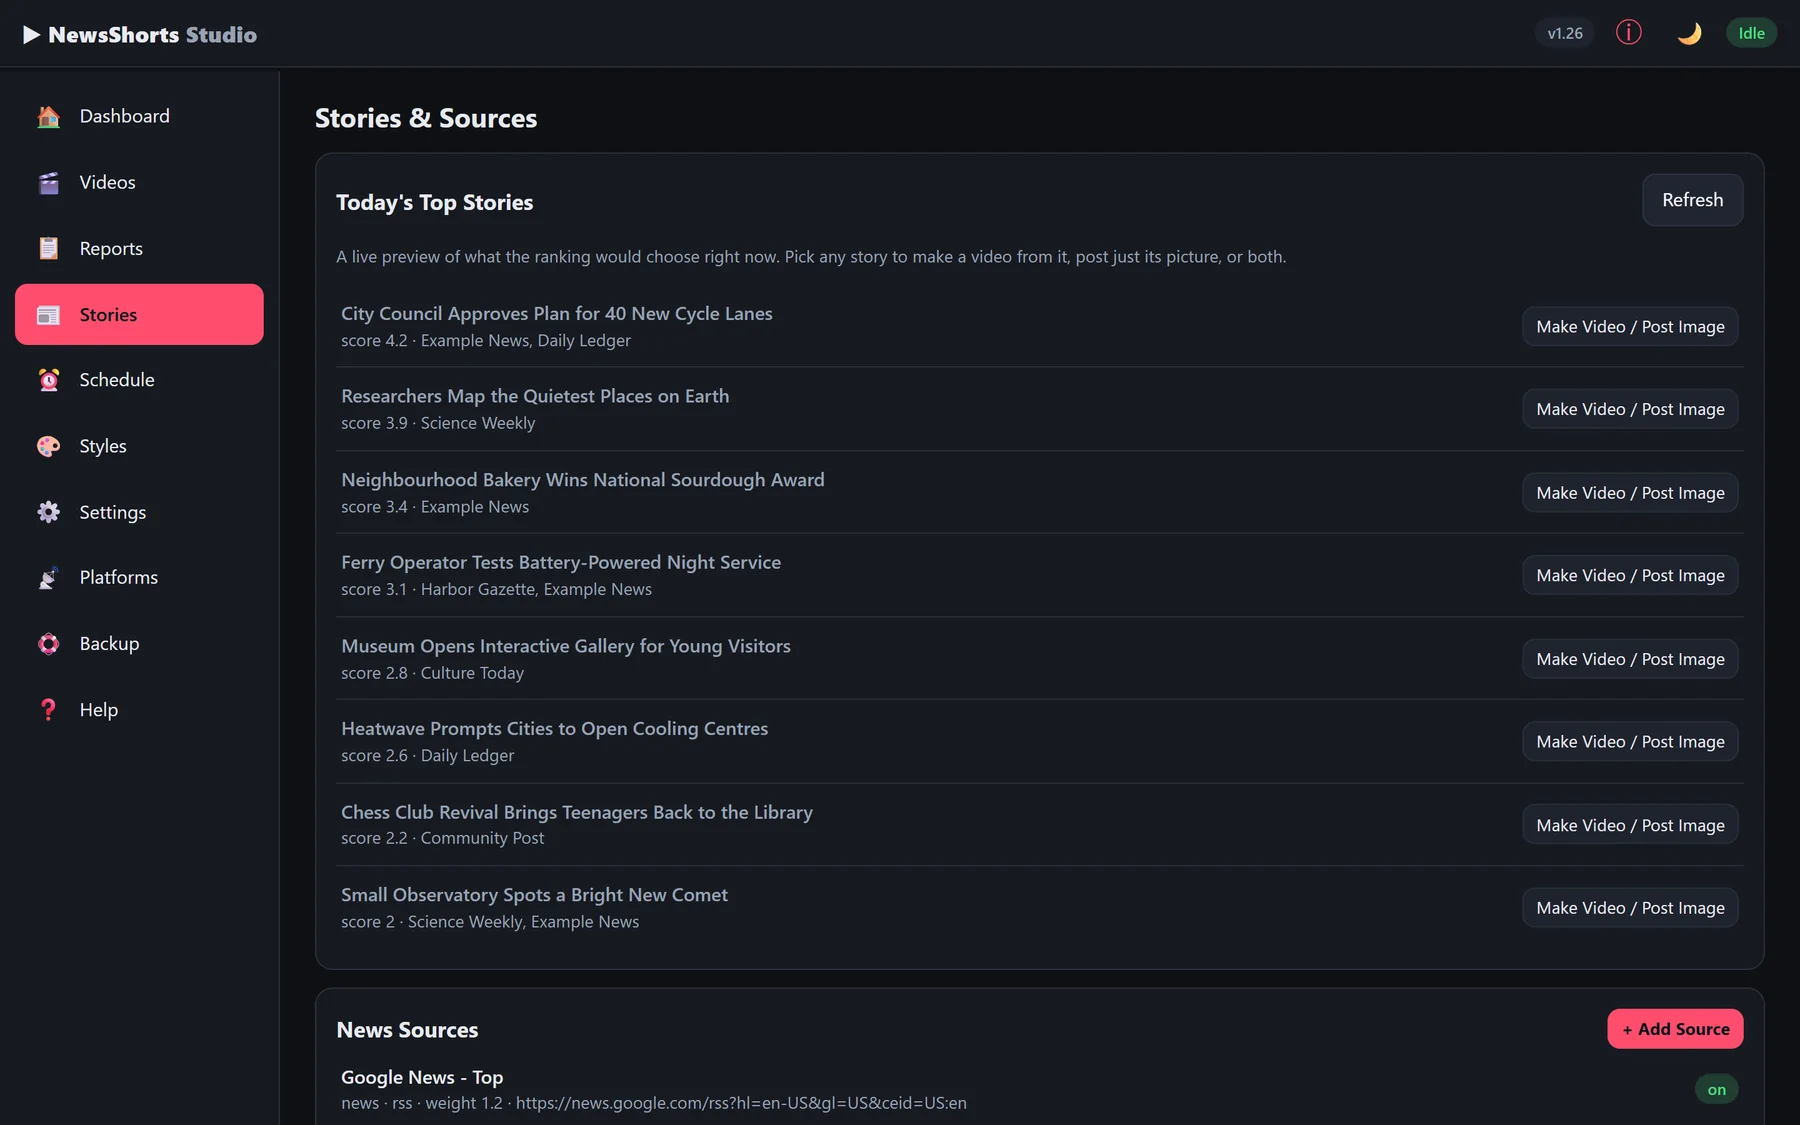Click the Stories newspaper icon
The width and height of the screenshot is (1800, 1125).
pyautogui.click(x=48, y=315)
